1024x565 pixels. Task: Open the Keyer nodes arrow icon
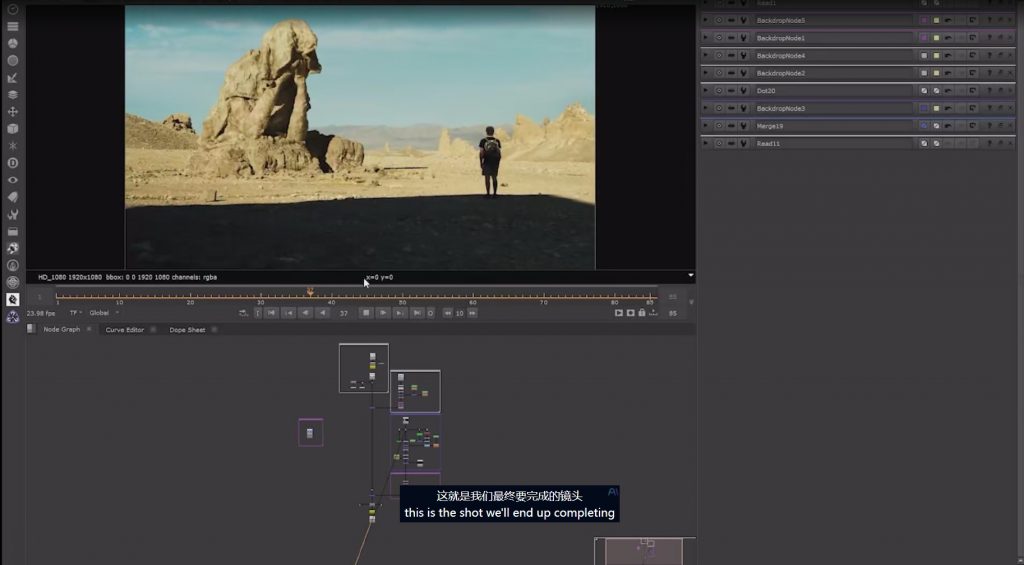coord(12,78)
